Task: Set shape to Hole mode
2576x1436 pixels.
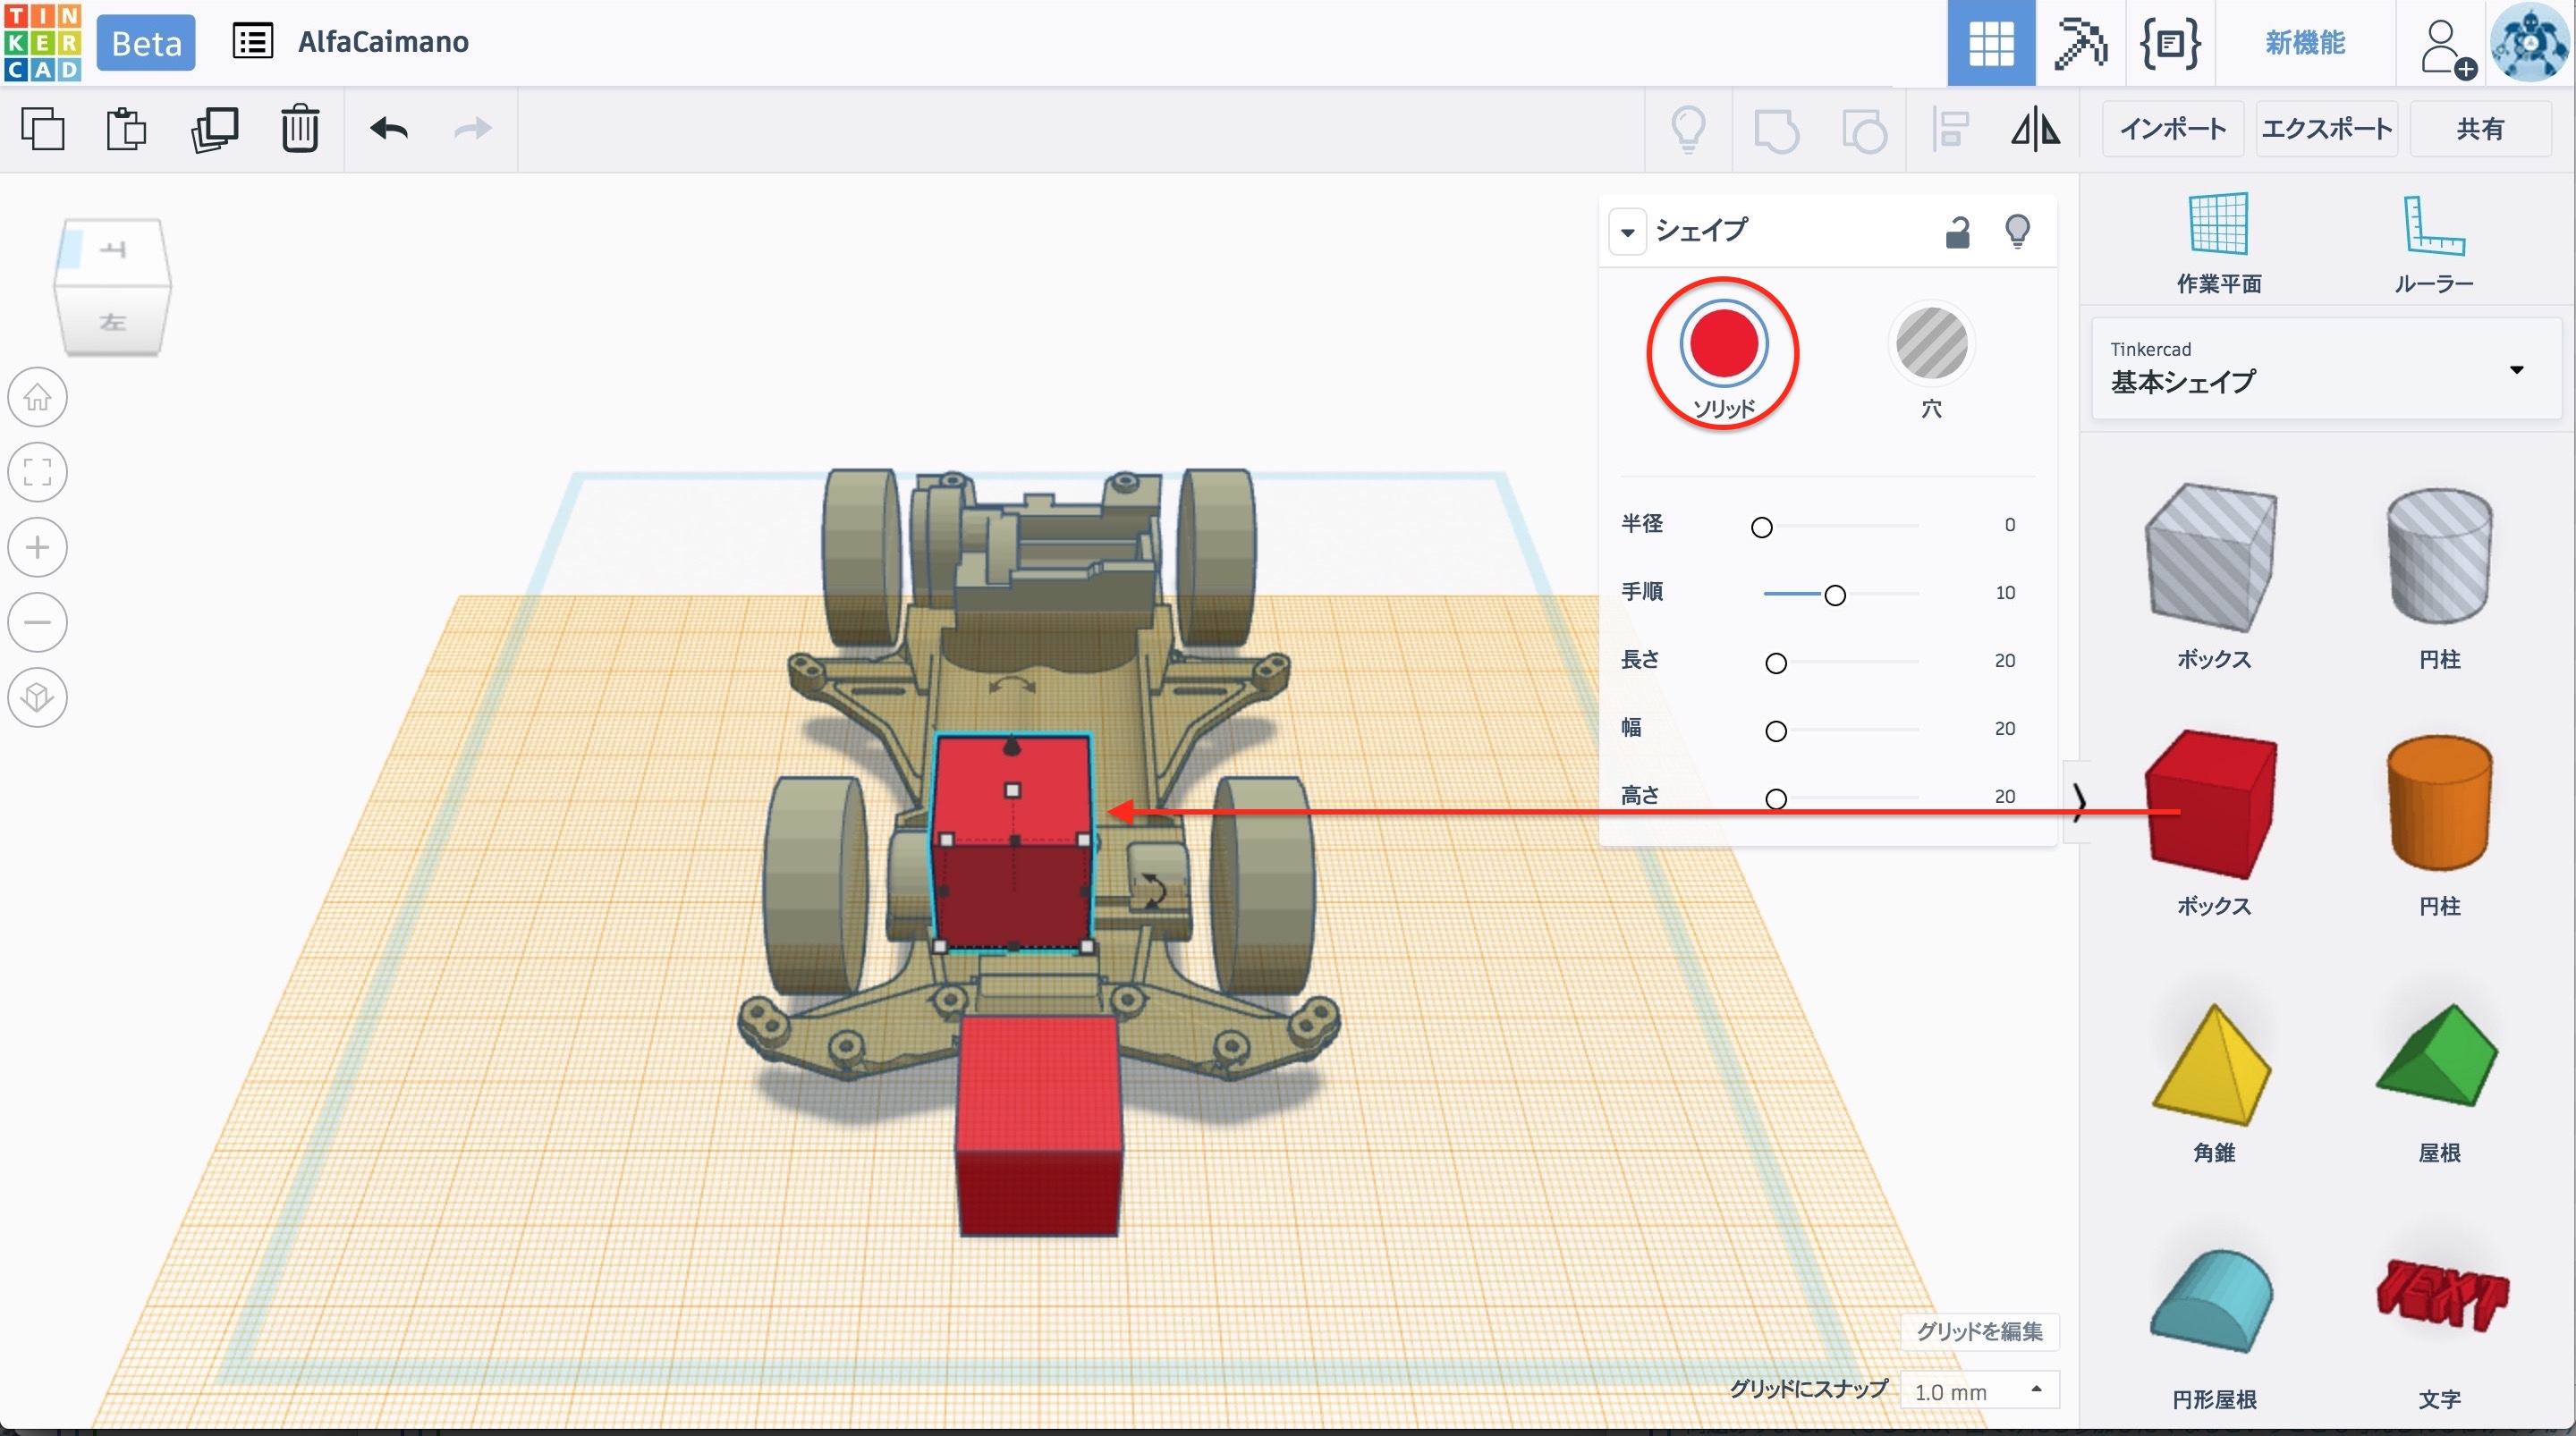Action: pyautogui.click(x=1931, y=344)
